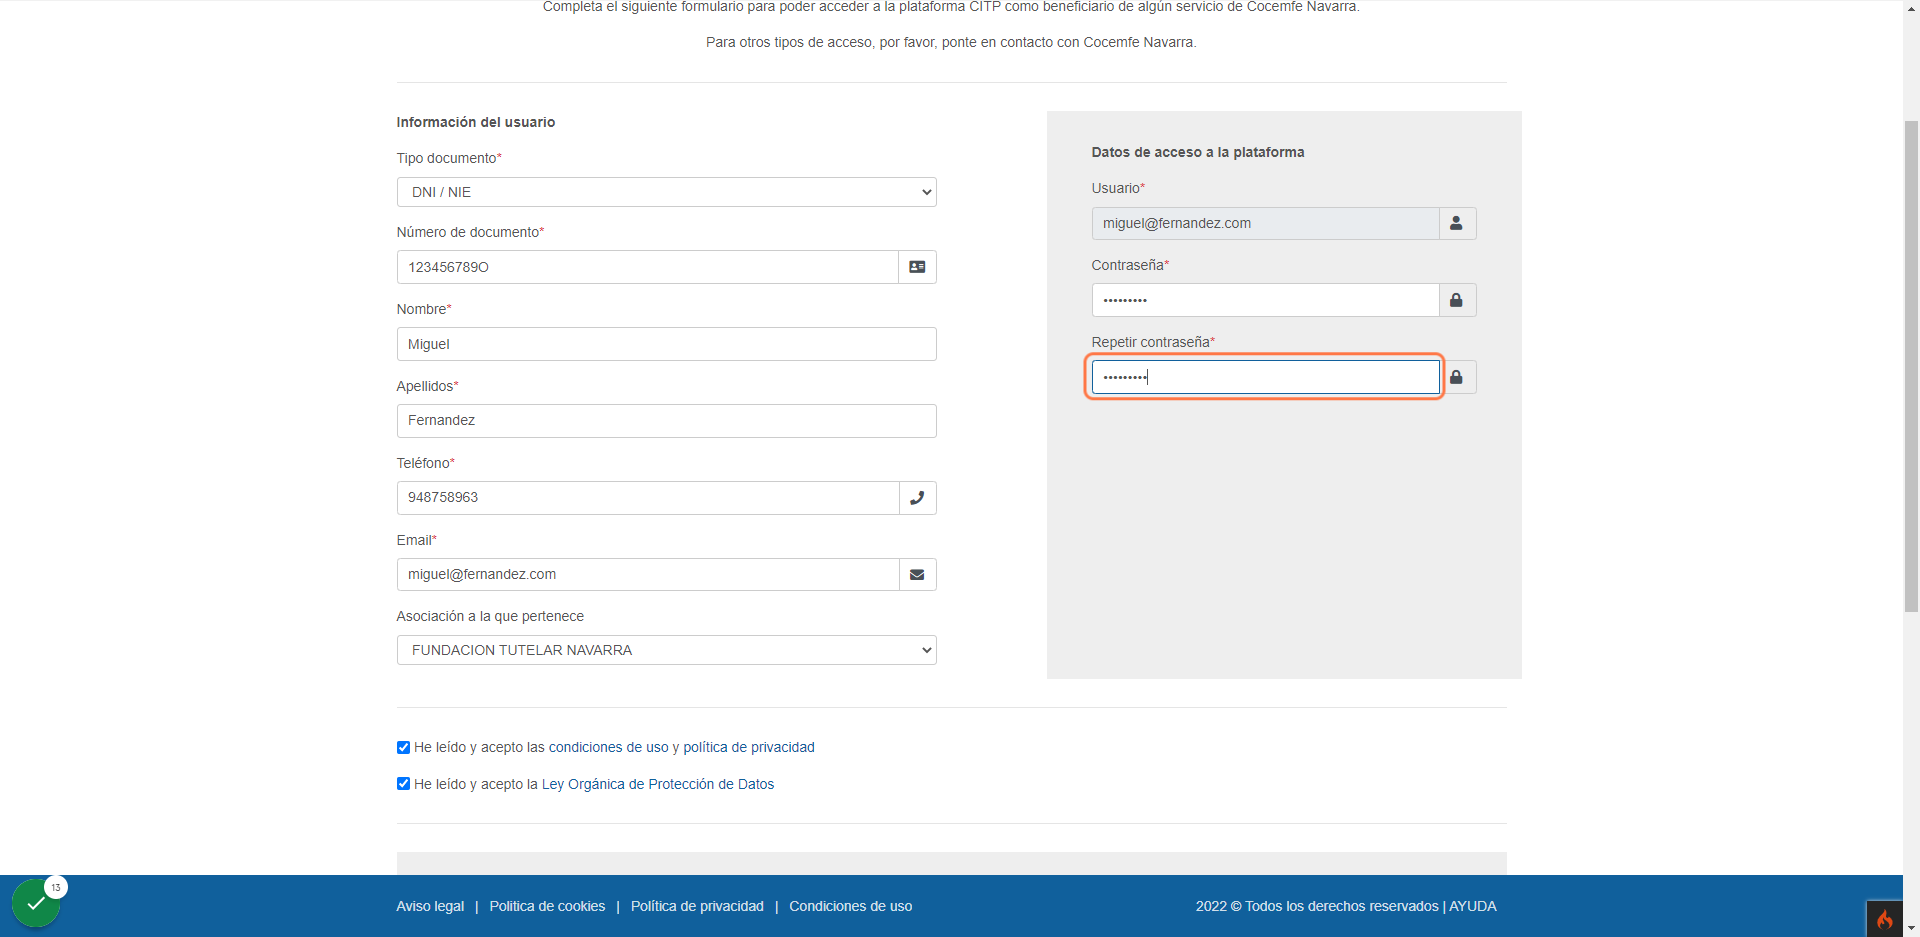Click the Datos de acceso a la plataforma heading
Viewport: 1920px width, 937px height.
(1198, 152)
